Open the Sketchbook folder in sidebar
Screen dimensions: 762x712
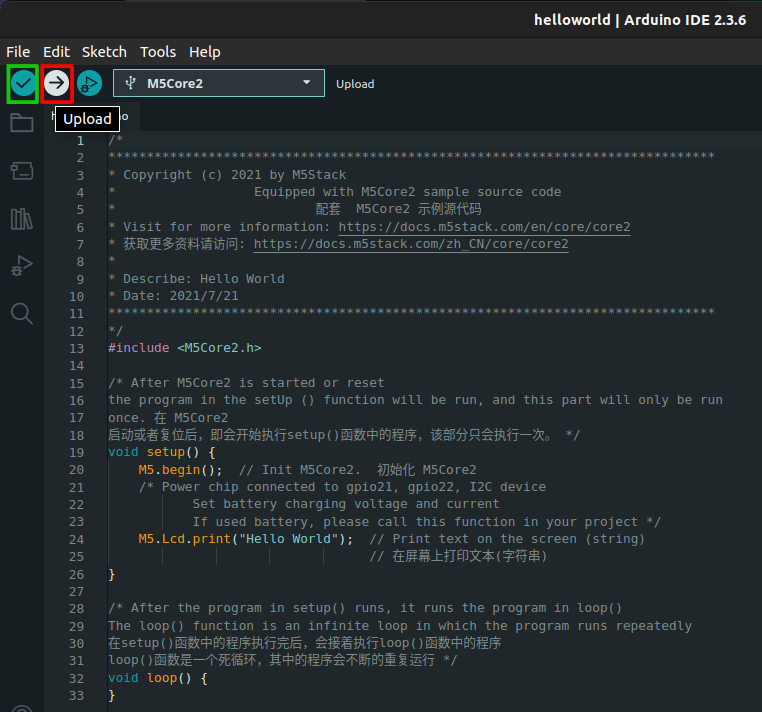pyautogui.click(x=21, y=123)
